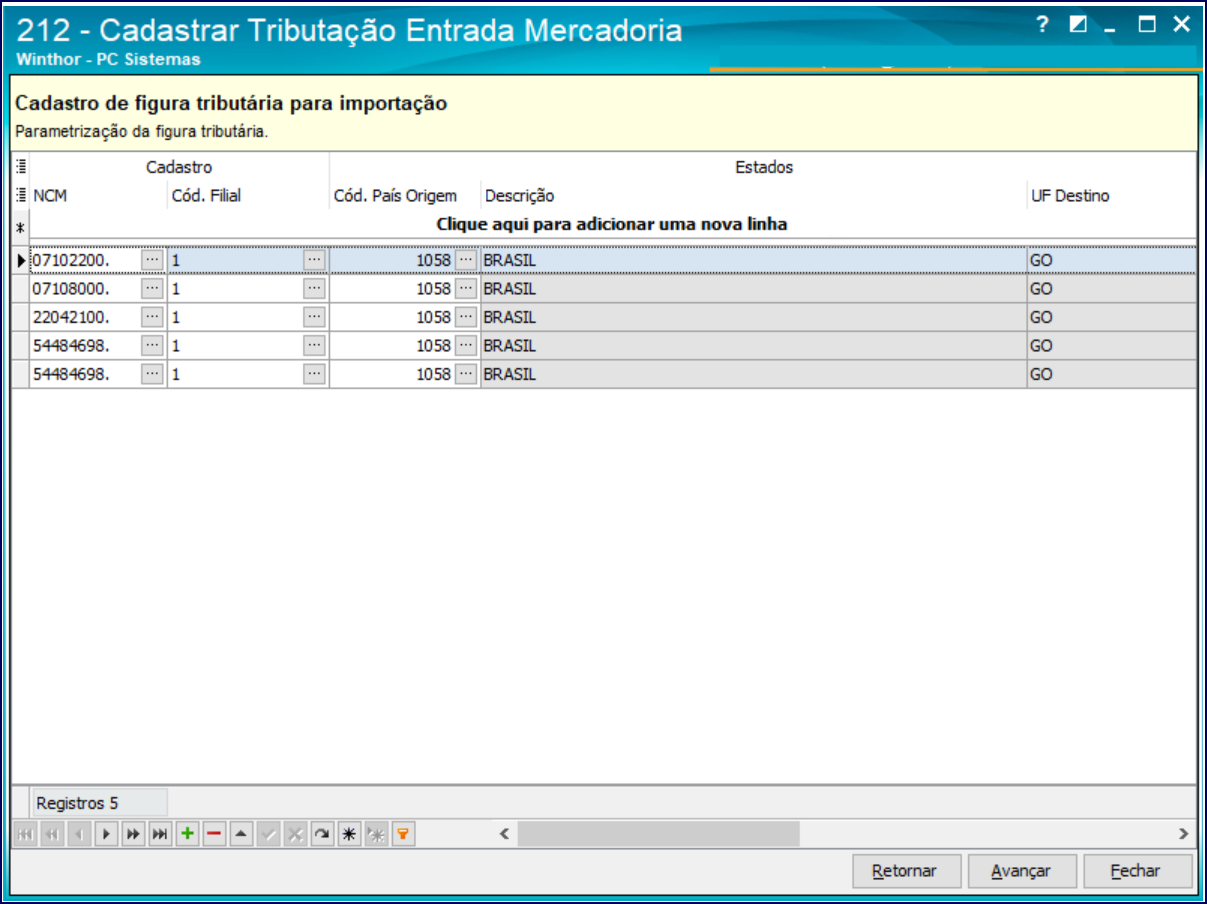Open Cód. Filial lookup in row 07108000
Viewport: 1207px width, 904px height.
315,289
